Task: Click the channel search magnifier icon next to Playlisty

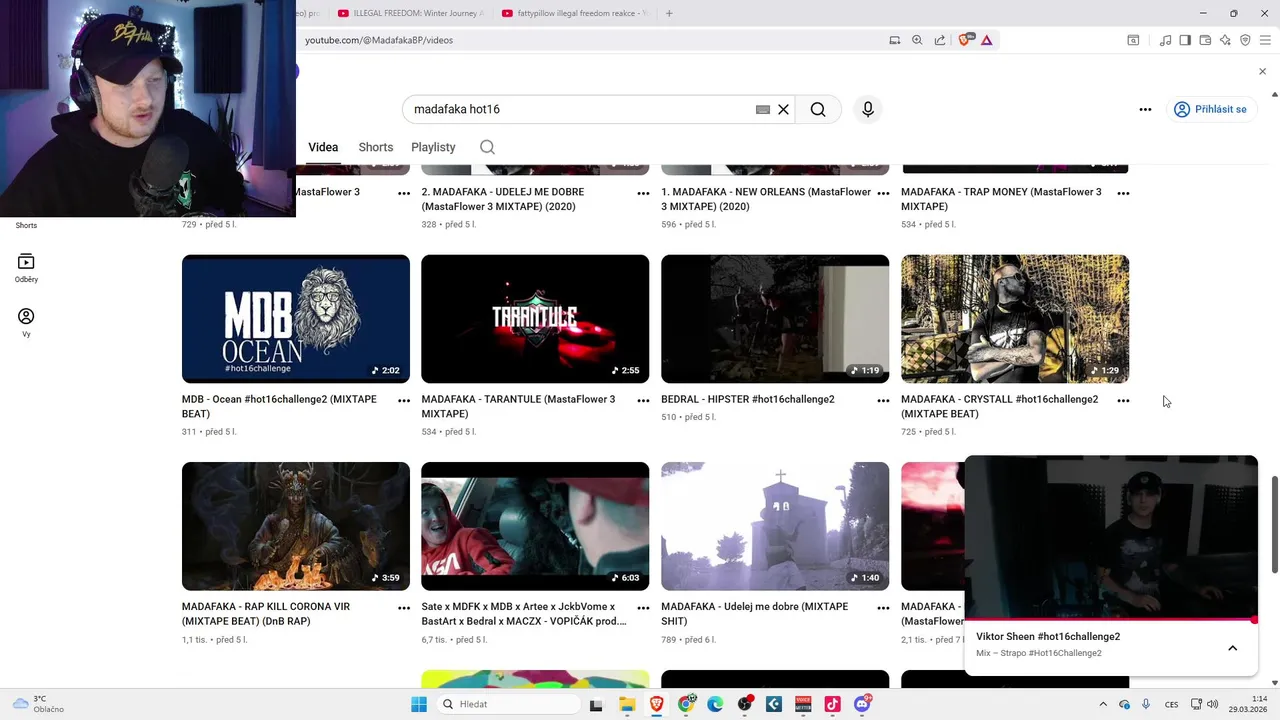Action: coord(487,147)
